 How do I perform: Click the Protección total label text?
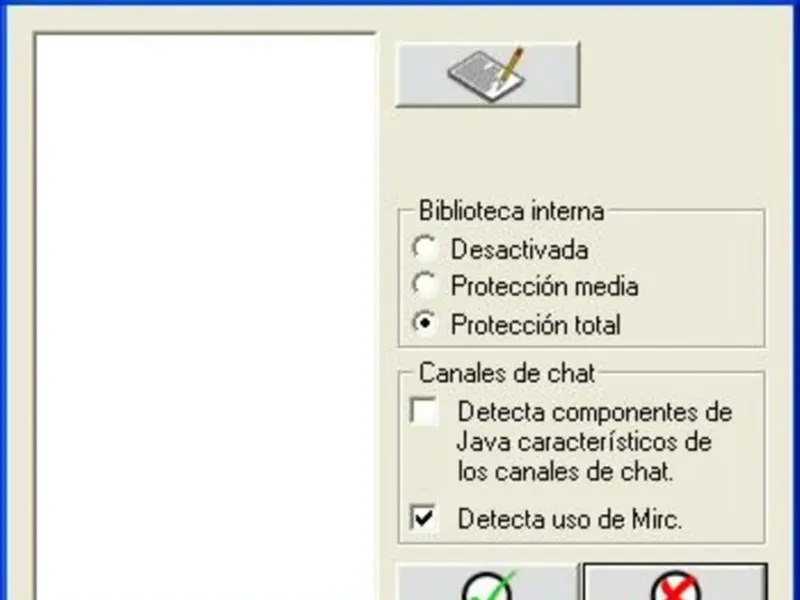[x=536, y=324]
